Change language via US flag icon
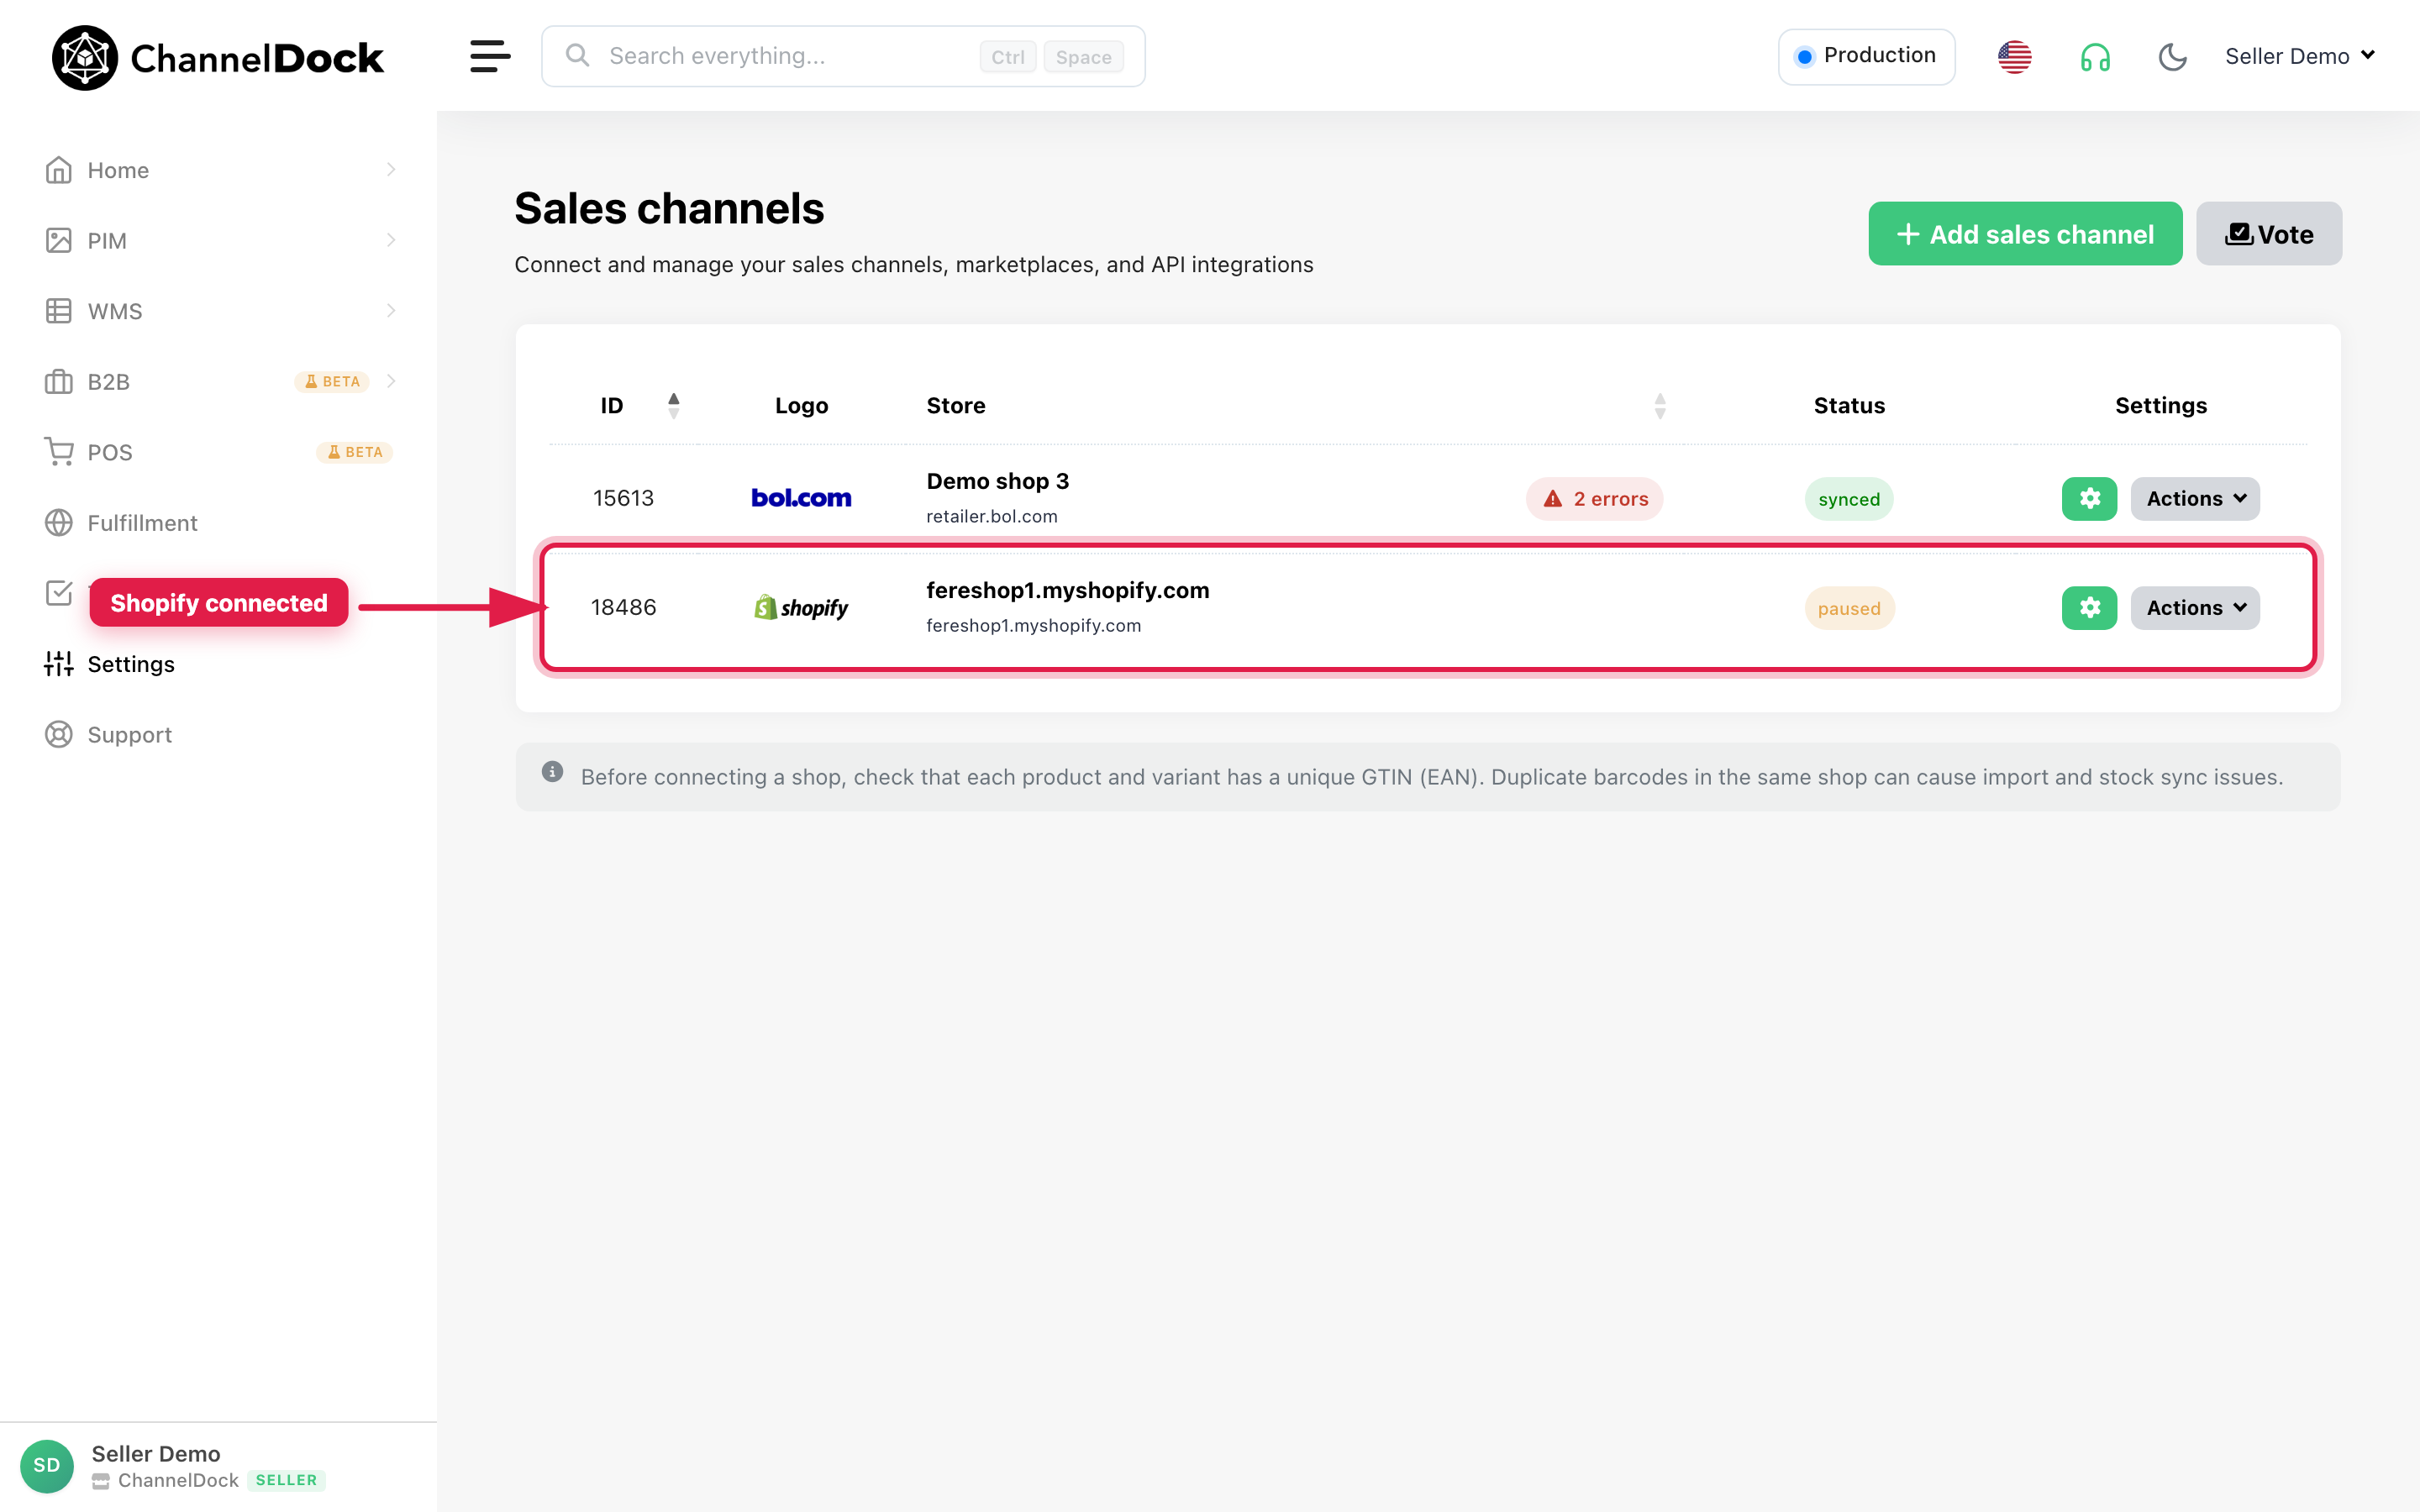2420x1512 pixels. pos(2014,56)
